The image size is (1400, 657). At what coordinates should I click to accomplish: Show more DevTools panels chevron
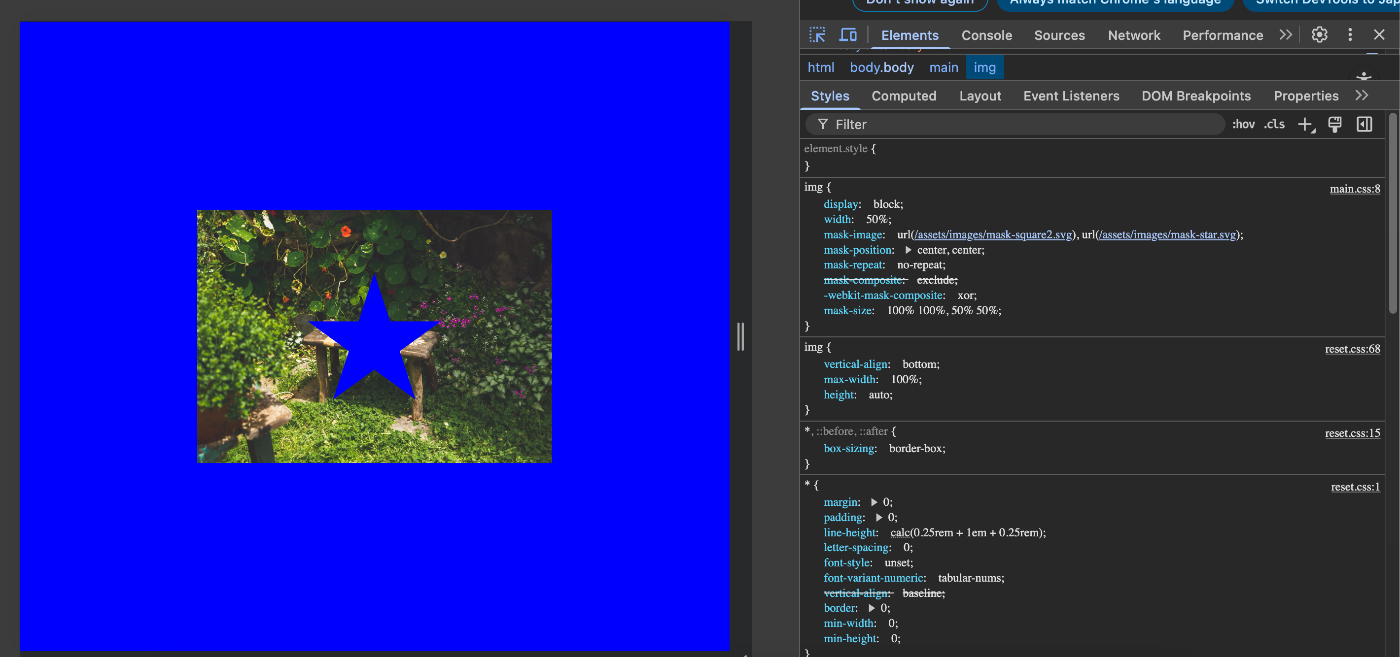[x=1286, y=35]
